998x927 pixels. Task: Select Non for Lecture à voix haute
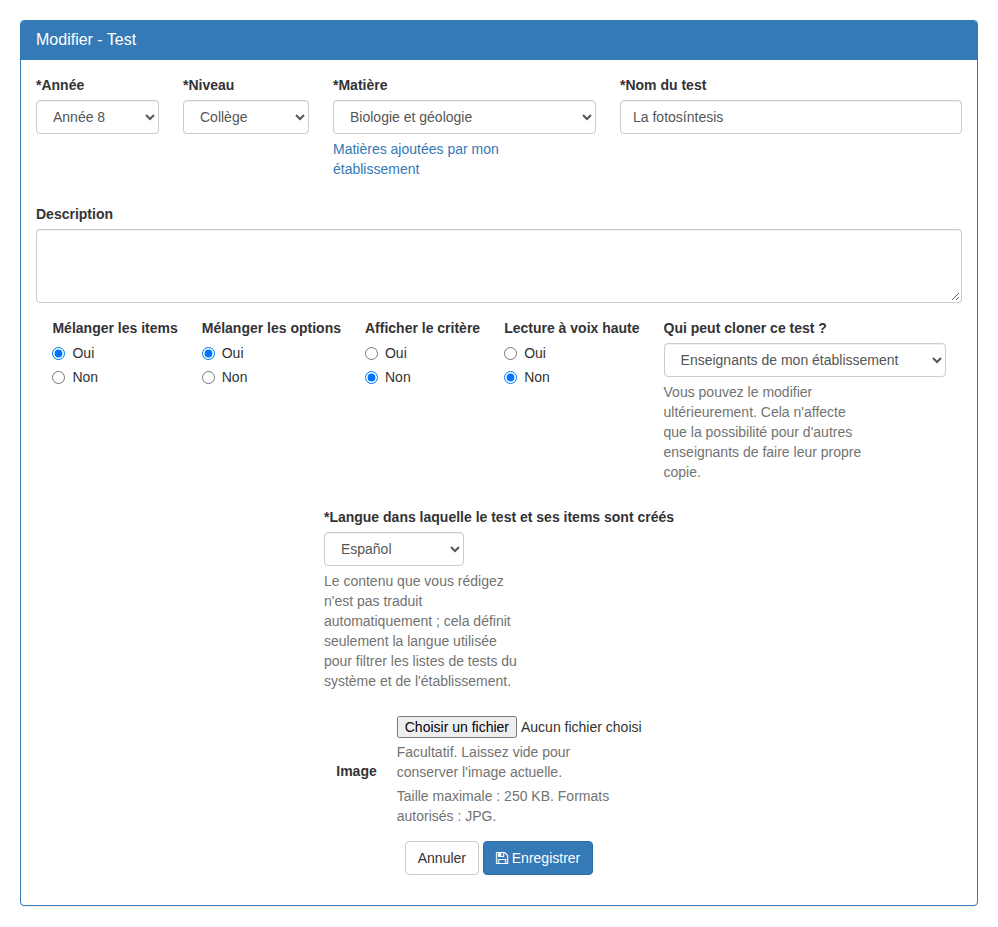510,378
